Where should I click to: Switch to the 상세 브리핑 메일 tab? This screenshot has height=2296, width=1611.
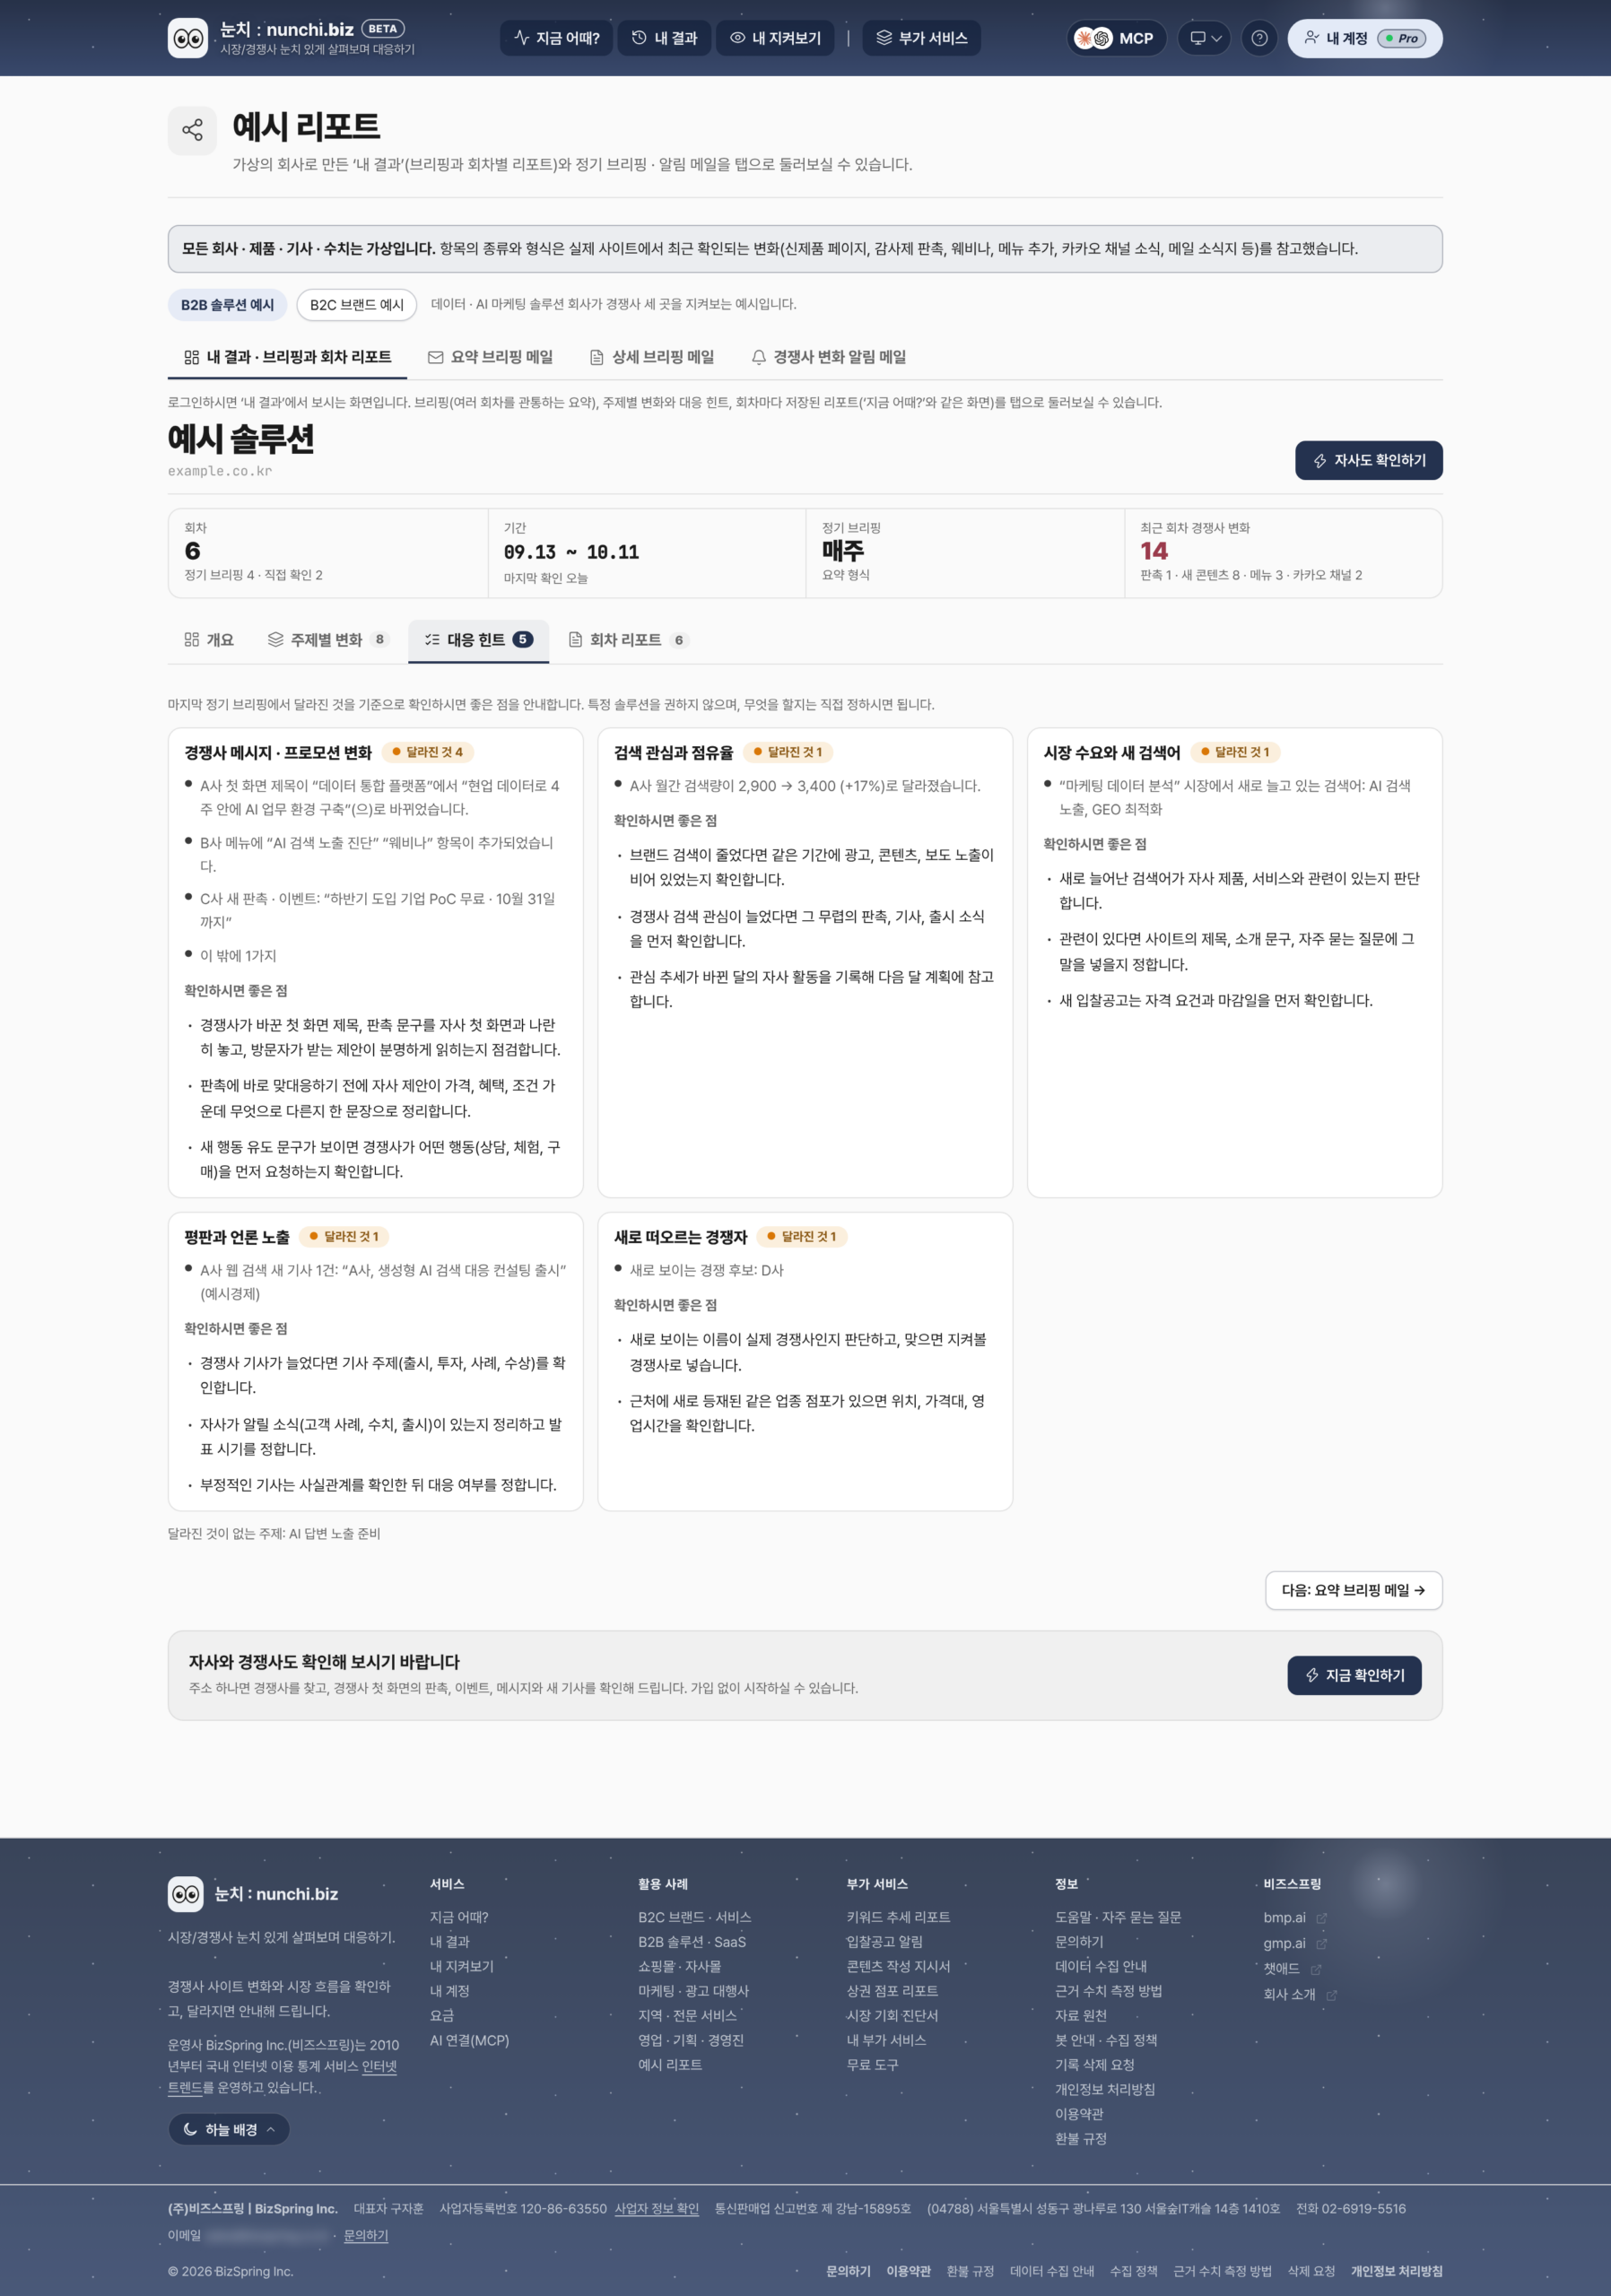652,357
